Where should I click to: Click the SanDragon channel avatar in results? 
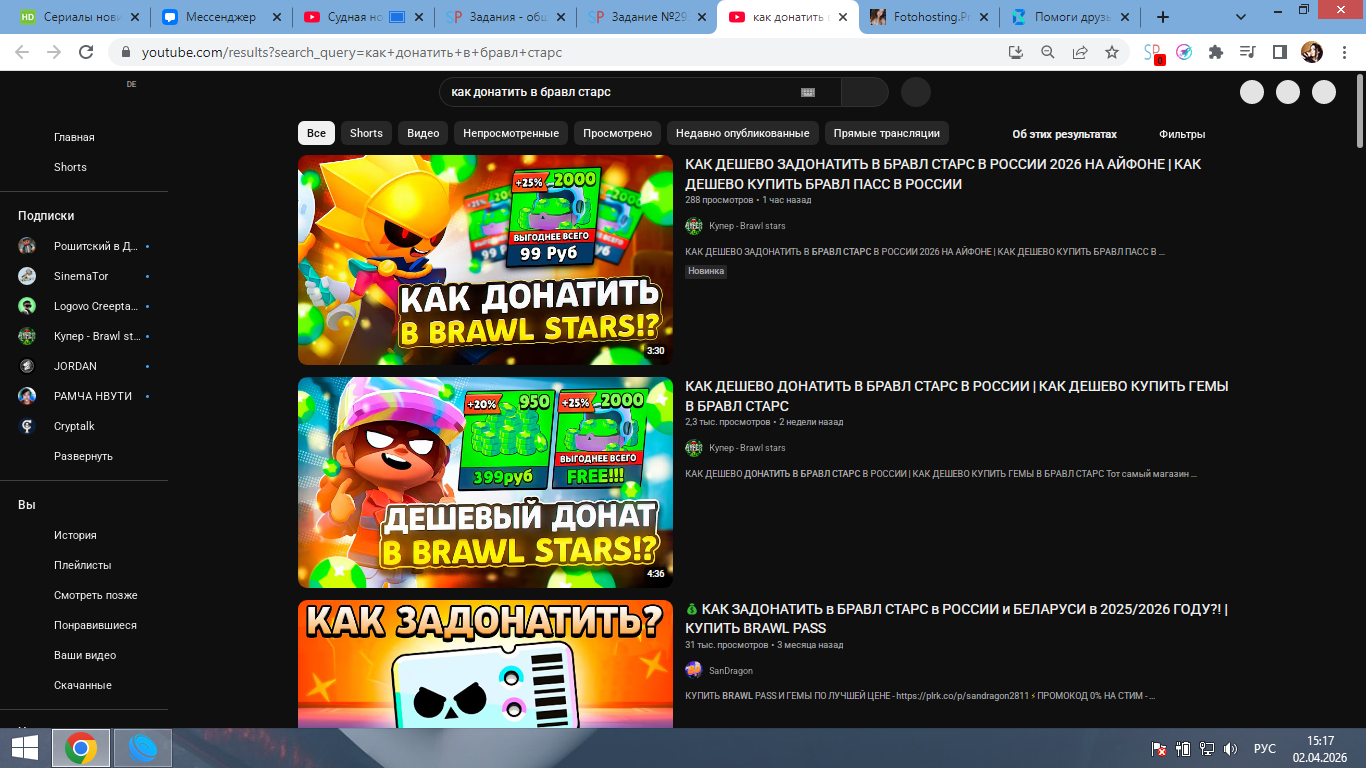coord(694,670)
